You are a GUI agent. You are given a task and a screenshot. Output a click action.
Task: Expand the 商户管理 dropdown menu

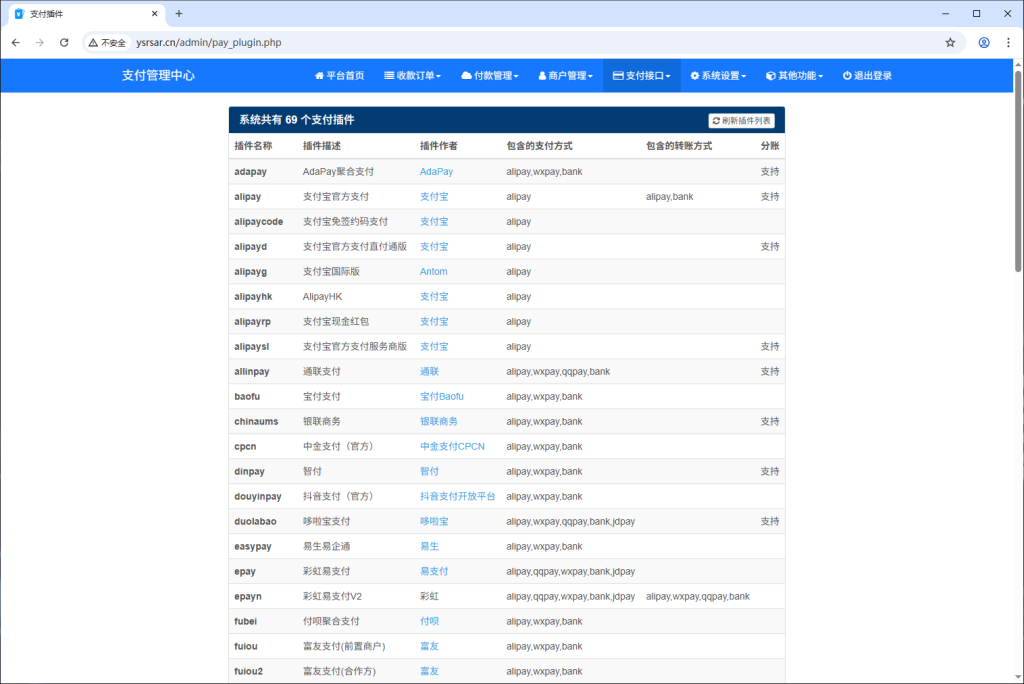click(566, 76)
